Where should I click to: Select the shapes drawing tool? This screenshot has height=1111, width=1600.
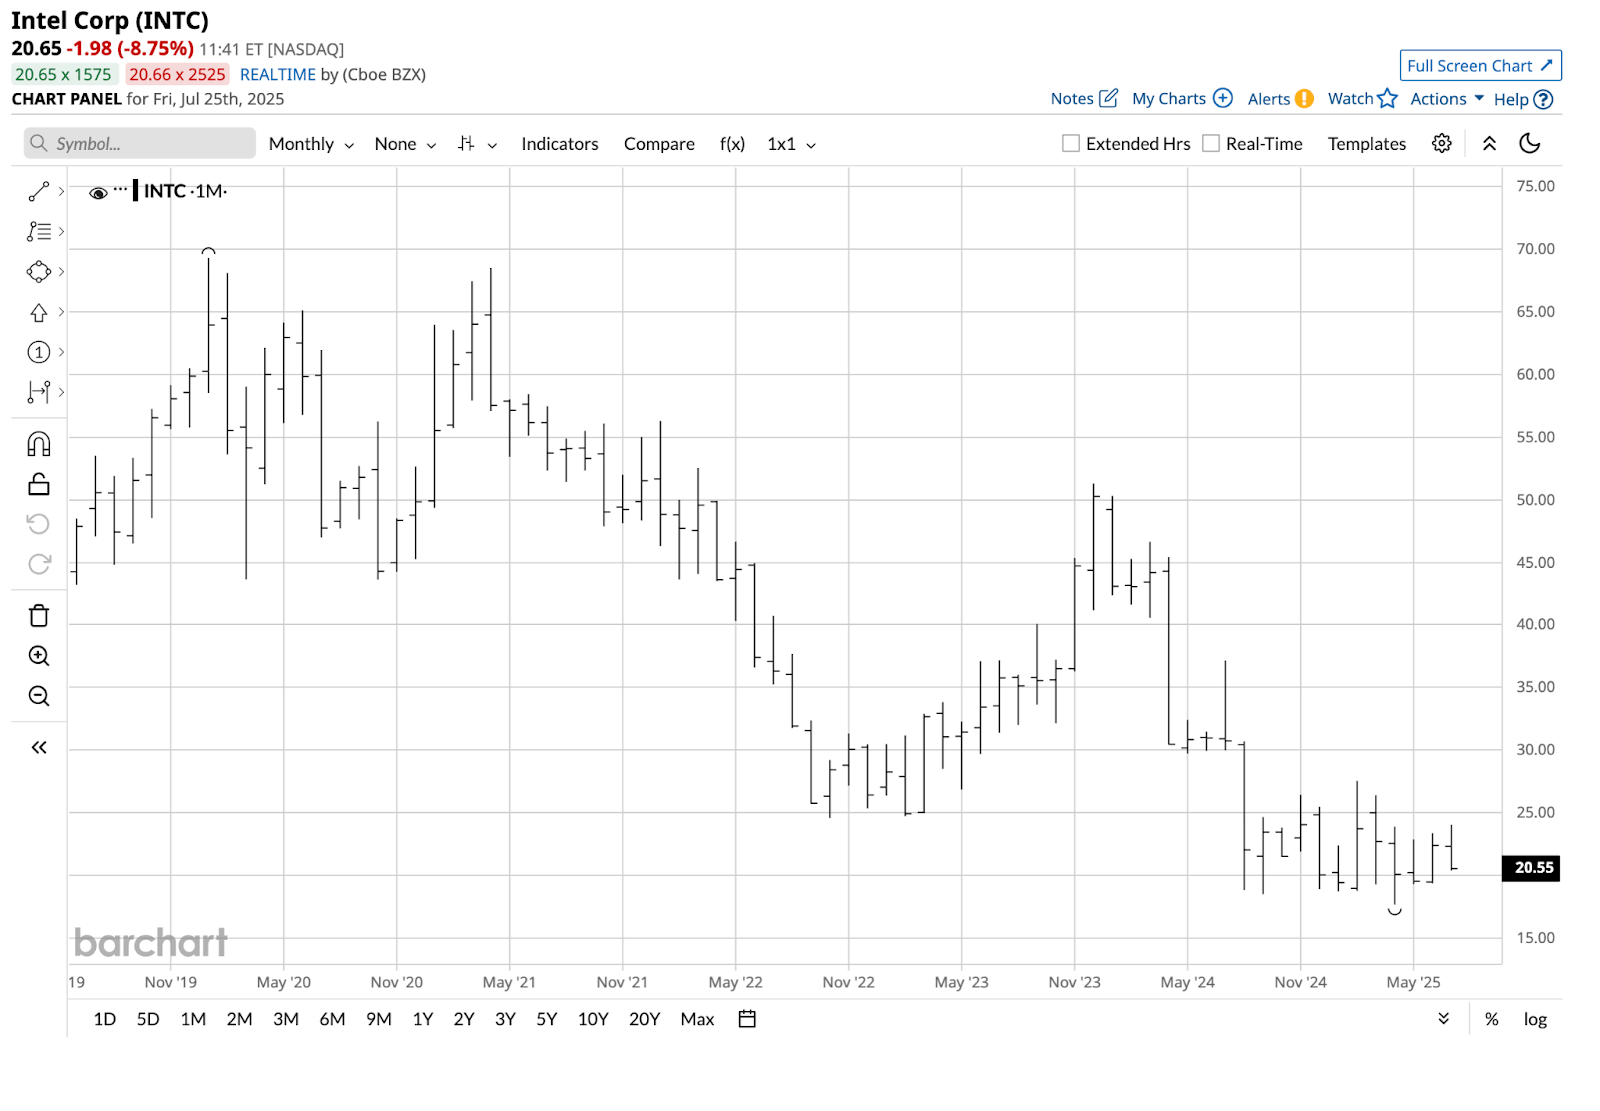point(38,272)
